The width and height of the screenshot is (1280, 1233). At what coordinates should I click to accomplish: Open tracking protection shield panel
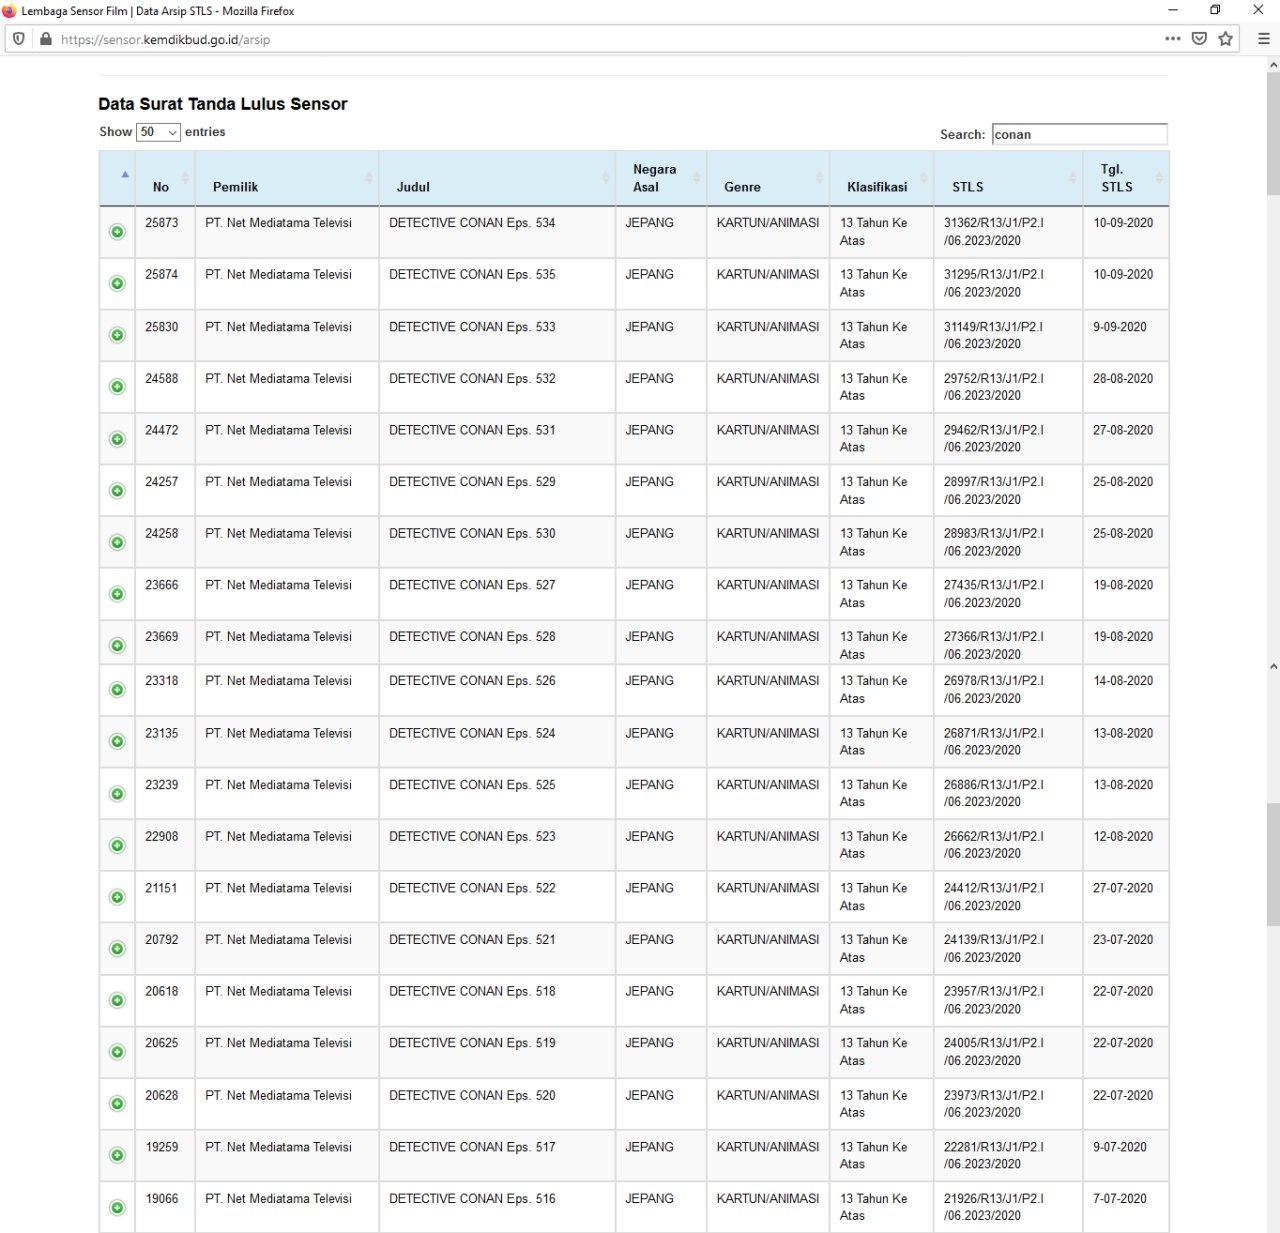[x=19, y=39]
